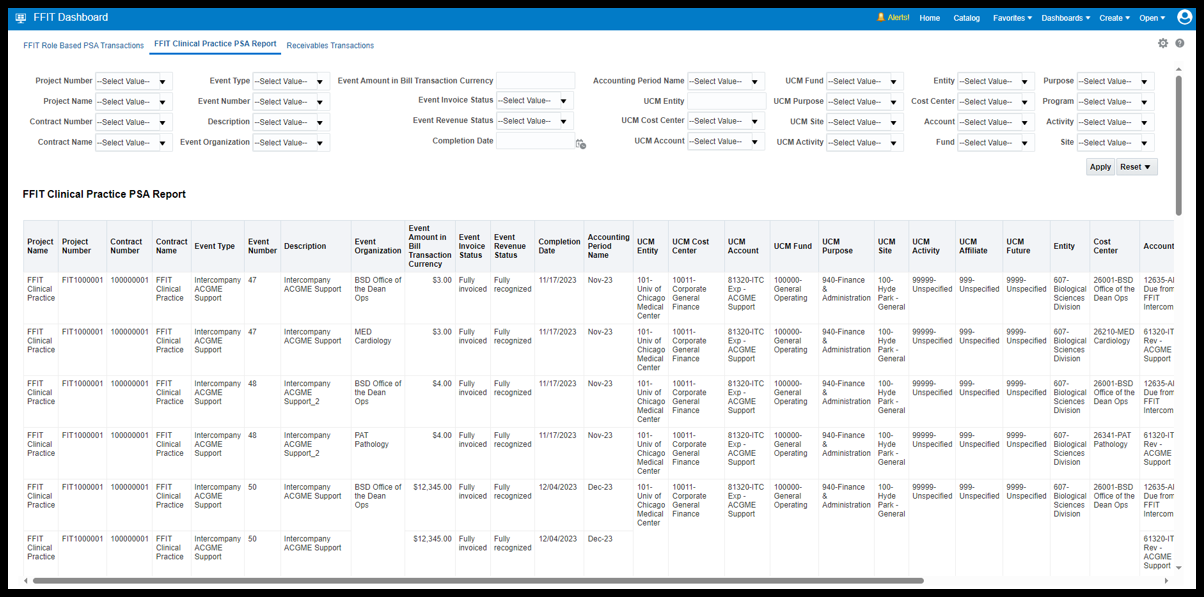
Task: Click the Accounting Period Name column header
Action: (608, 246)
